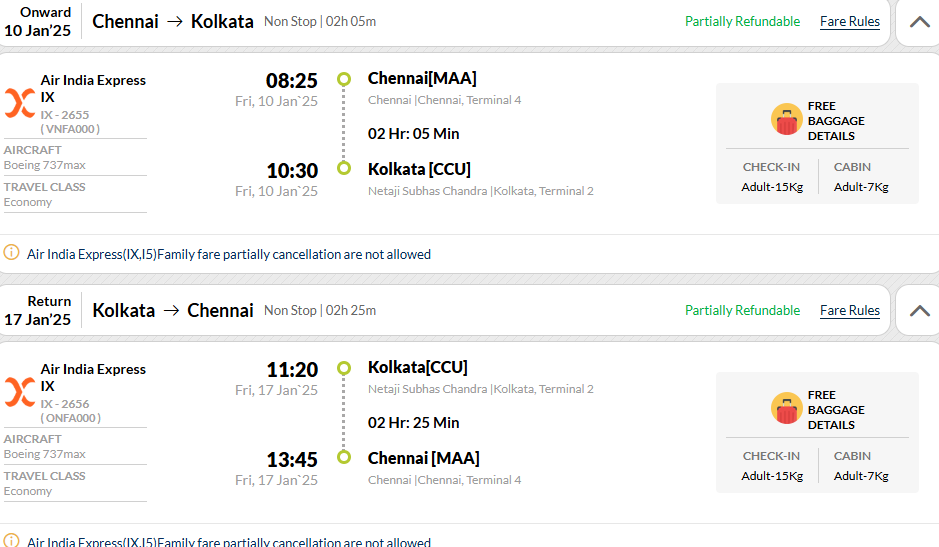939x547 pixels.
Task: Open Fare Rules for the return flight
Action: click(850, 310)
